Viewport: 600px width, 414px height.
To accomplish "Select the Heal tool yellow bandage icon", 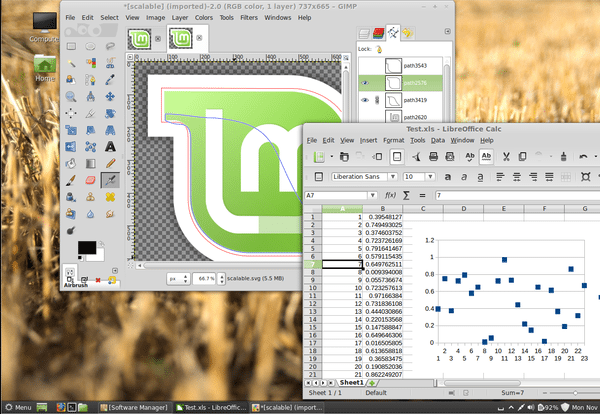I will pyautogui.click(x=110, y=197).
